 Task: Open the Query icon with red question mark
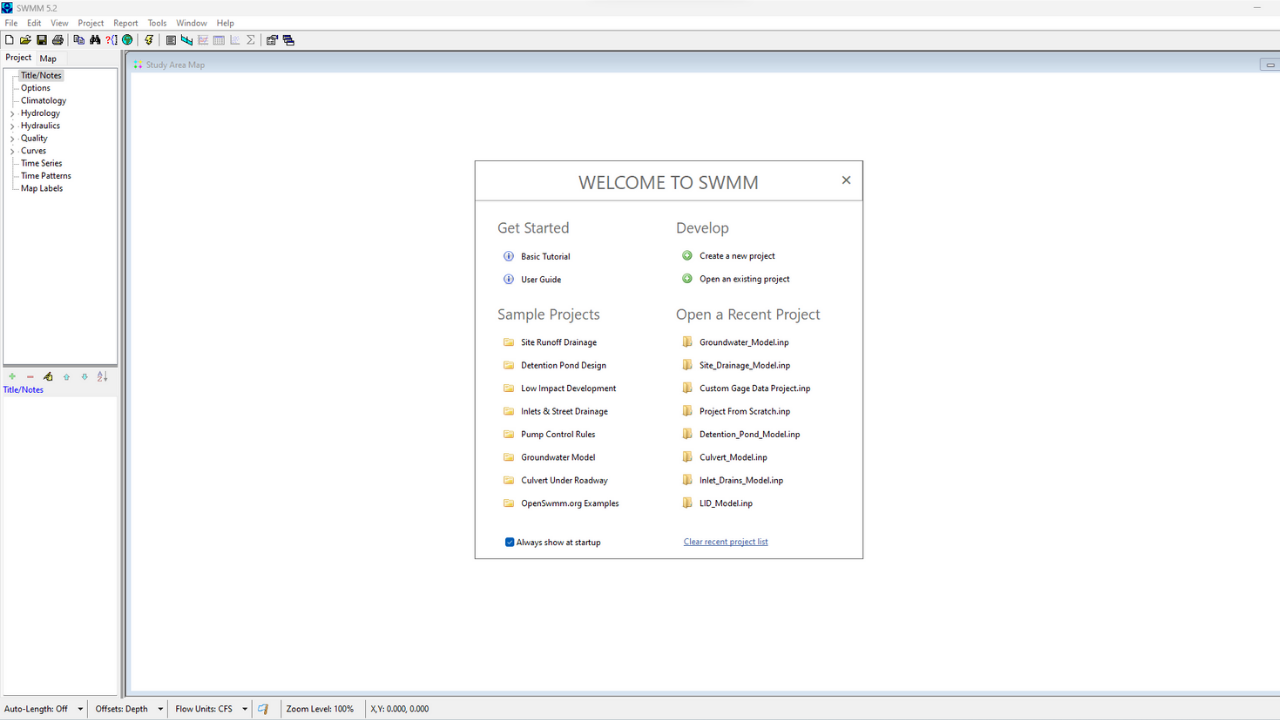110,40
